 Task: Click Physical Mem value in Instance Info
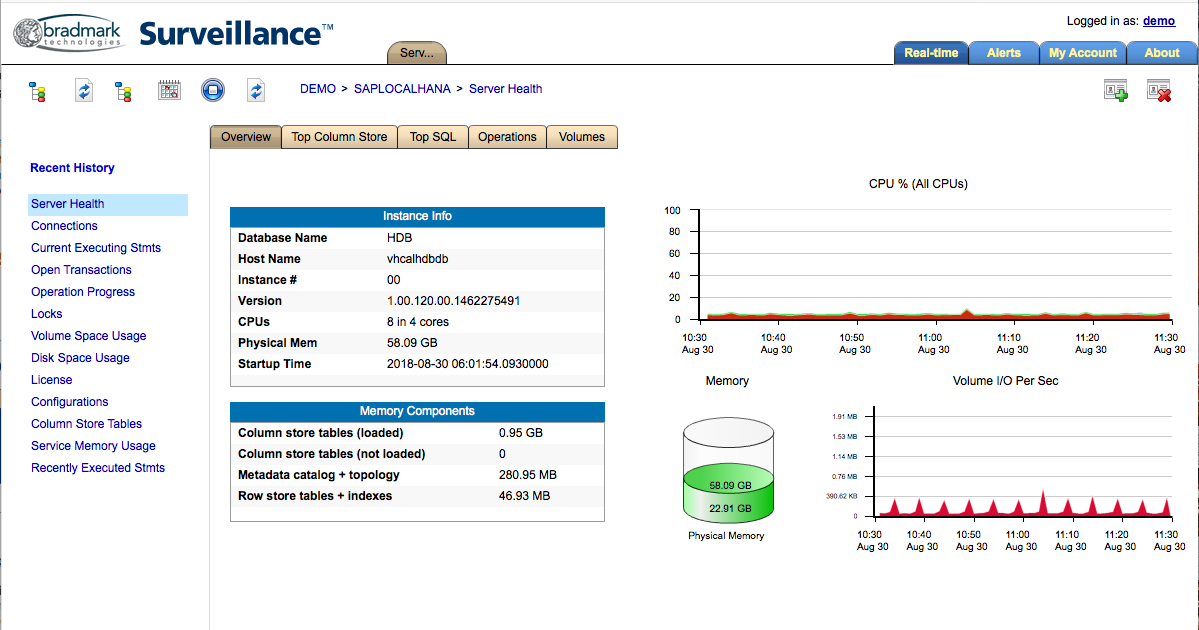click(412, 343)
